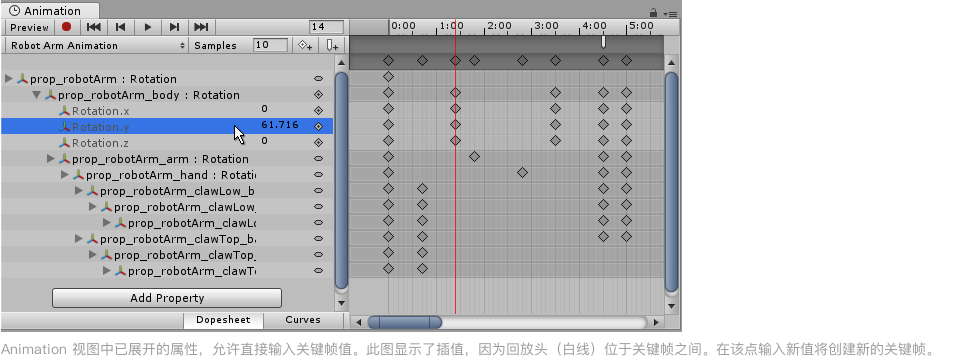Jump to next keyframe
The width and height of the screenshot is (965, 361).
[174, 27]
